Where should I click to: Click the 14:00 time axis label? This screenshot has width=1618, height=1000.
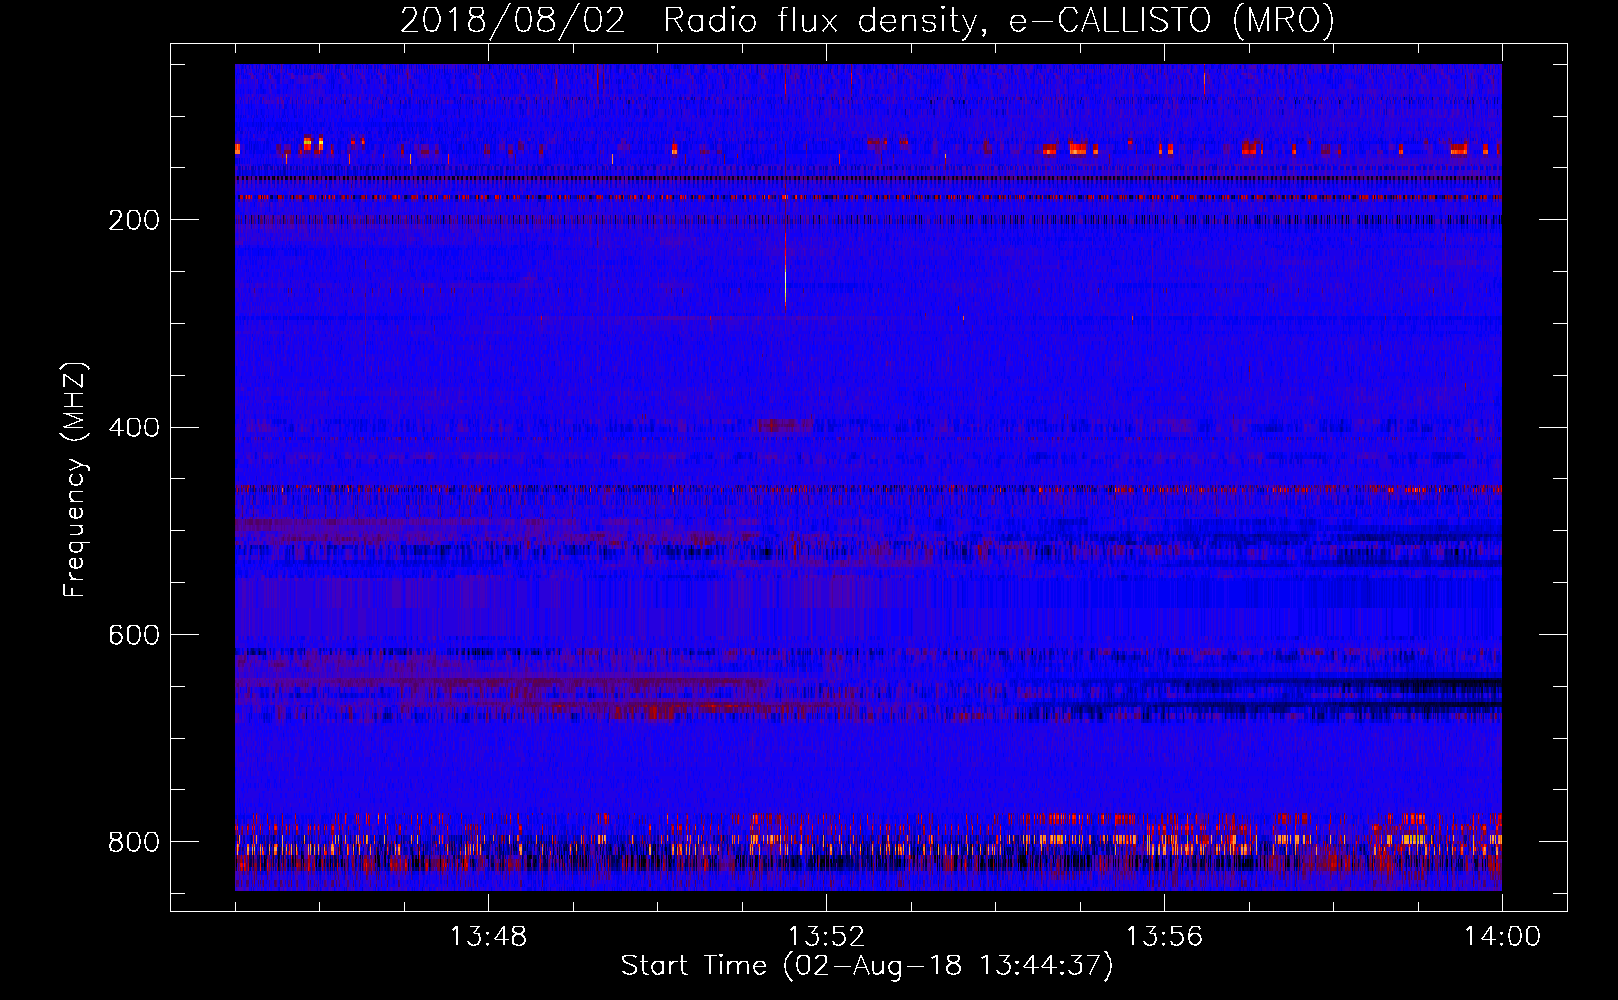1502,937
